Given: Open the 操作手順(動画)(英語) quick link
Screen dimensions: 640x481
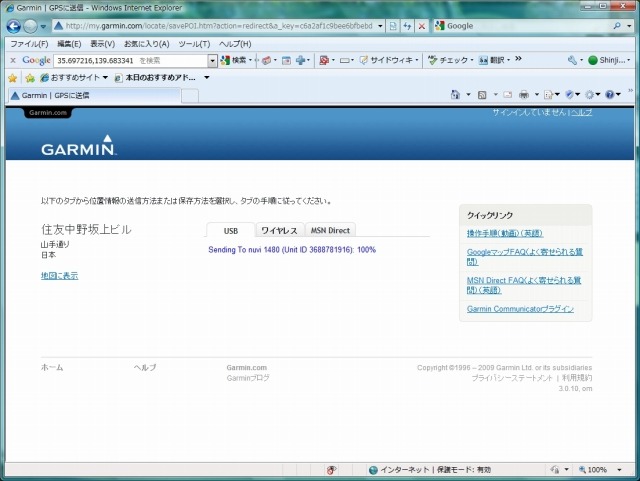Looking at the screenshot, I should click(x=505, y=233).
